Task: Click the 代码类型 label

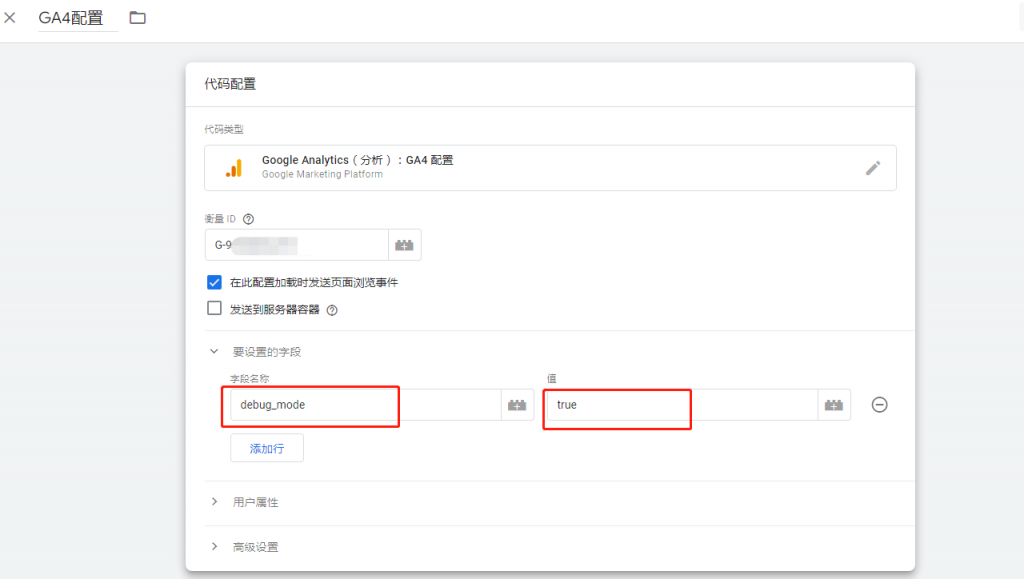Action: click(x=223, y=129)
